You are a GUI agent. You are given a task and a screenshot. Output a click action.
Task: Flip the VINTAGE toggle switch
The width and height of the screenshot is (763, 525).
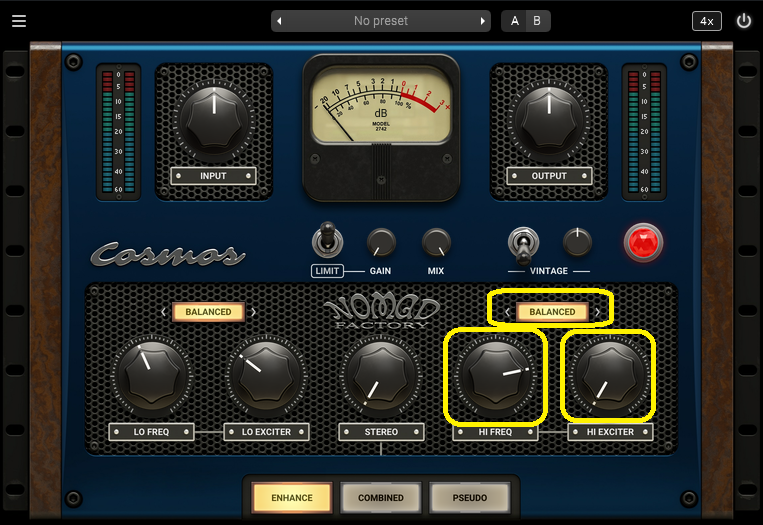523,243
